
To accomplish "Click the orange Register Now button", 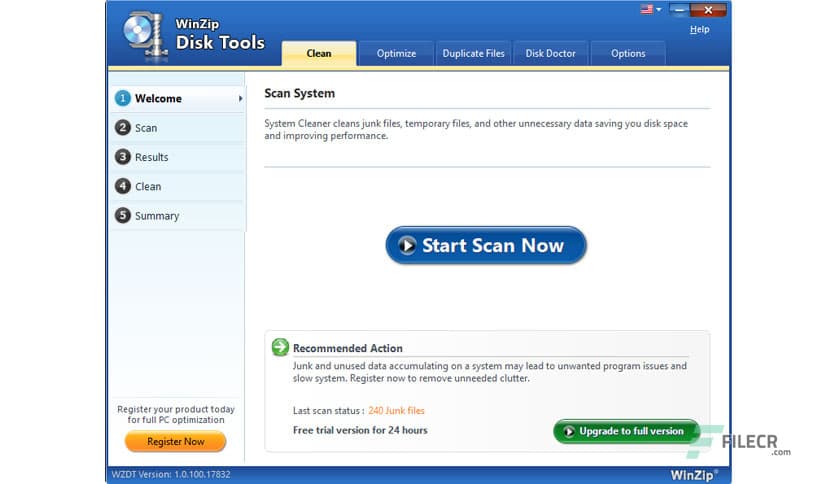I will coord(175,441).
